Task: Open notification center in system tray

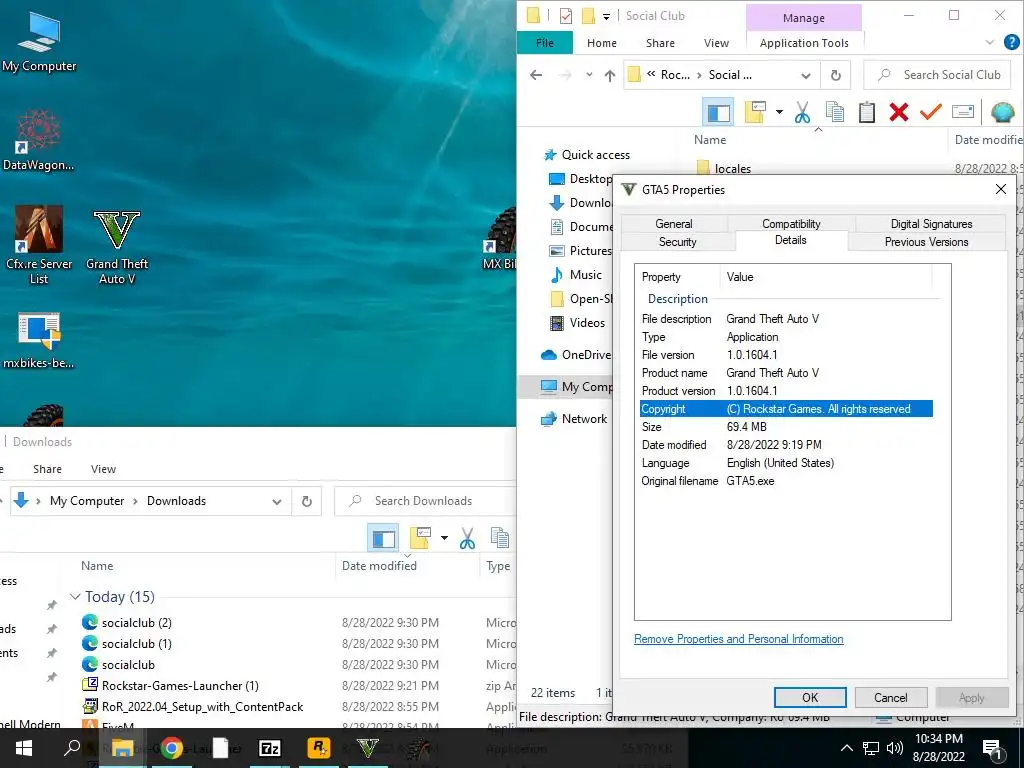Action: pyautogui.click(x=993, y=748)
